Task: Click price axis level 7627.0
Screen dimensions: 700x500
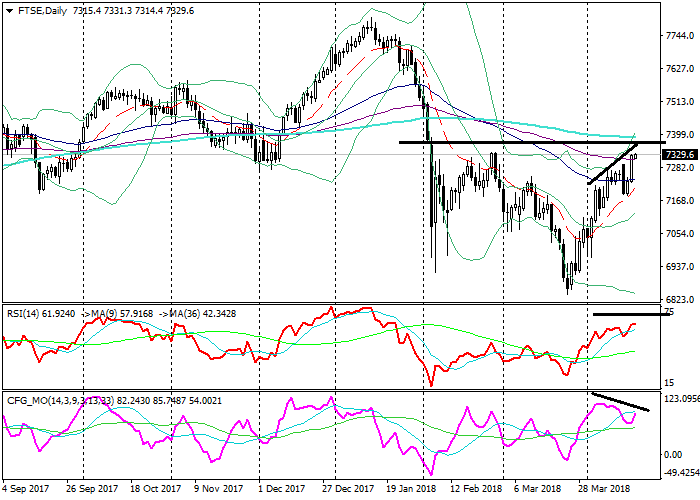Action: point(679,69)
